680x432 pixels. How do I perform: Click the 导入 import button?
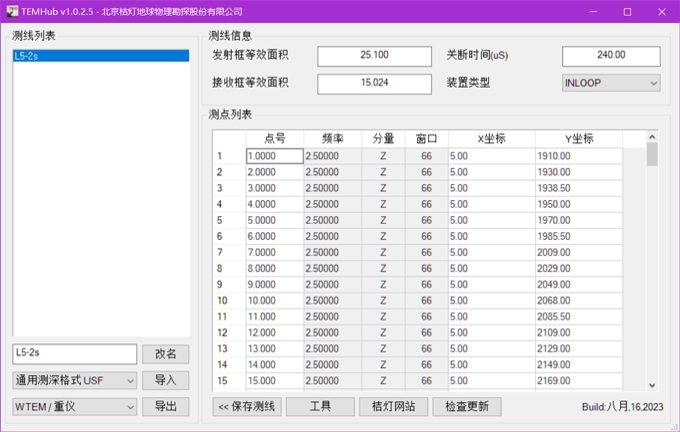[166, 380]
